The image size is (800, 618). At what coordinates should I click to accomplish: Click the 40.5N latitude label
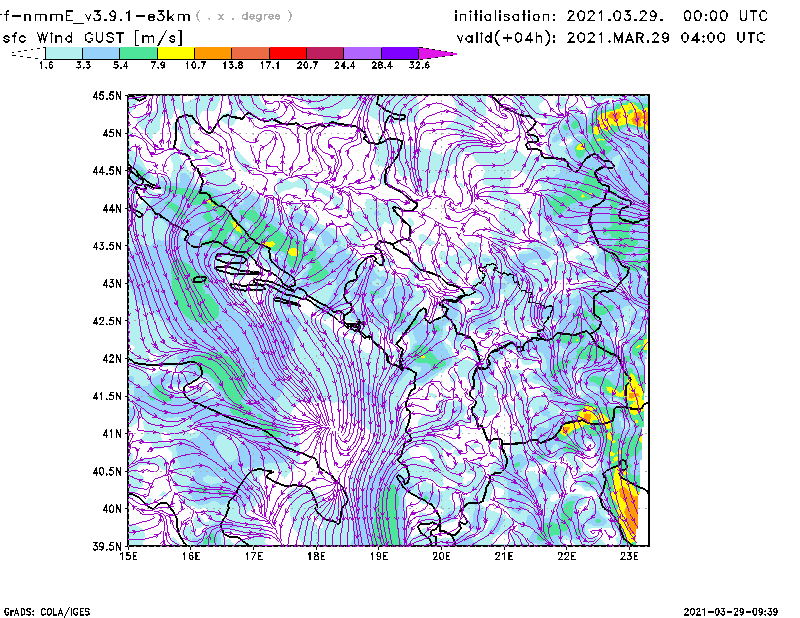(107, 471)
